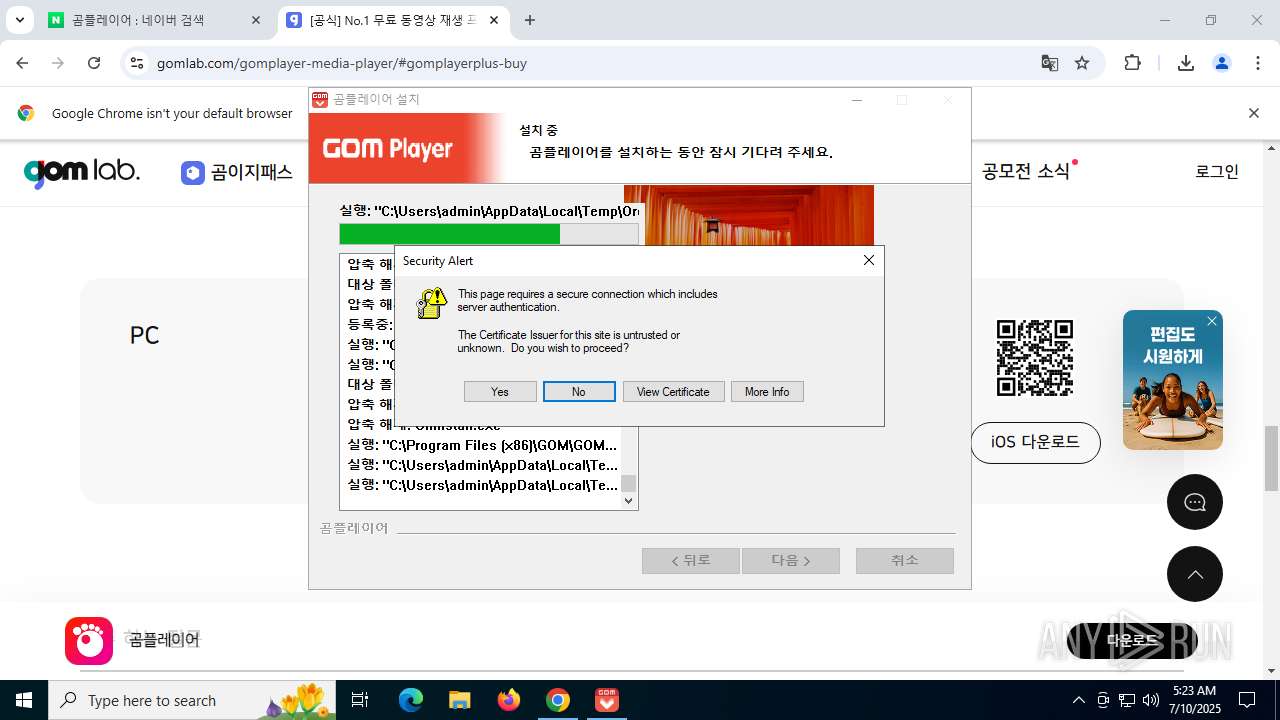Image resolution: width=1280 pixels, height=720 pixels.
Task: Switch to the Naver search tab
Action: click(x=155, y=20)
